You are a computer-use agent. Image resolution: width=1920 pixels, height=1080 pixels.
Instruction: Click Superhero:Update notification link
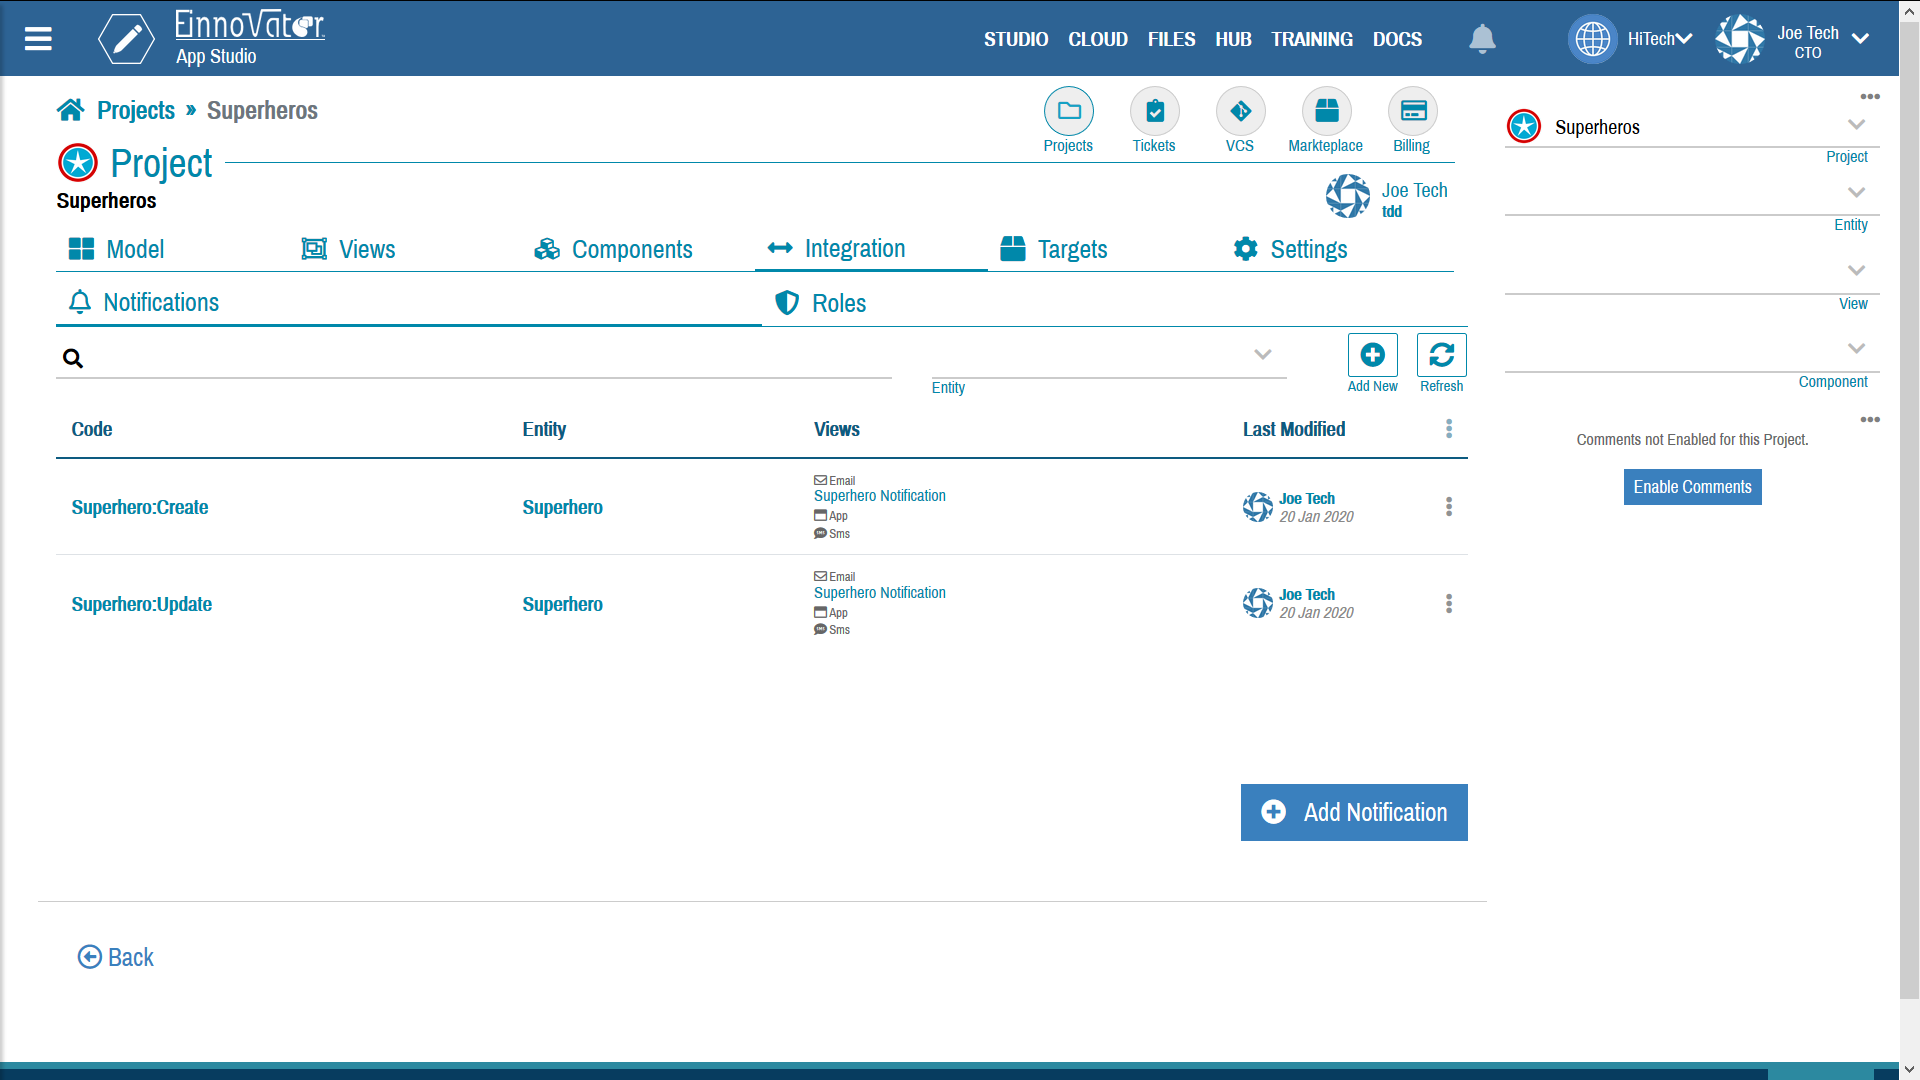click(x=142, y=603)
